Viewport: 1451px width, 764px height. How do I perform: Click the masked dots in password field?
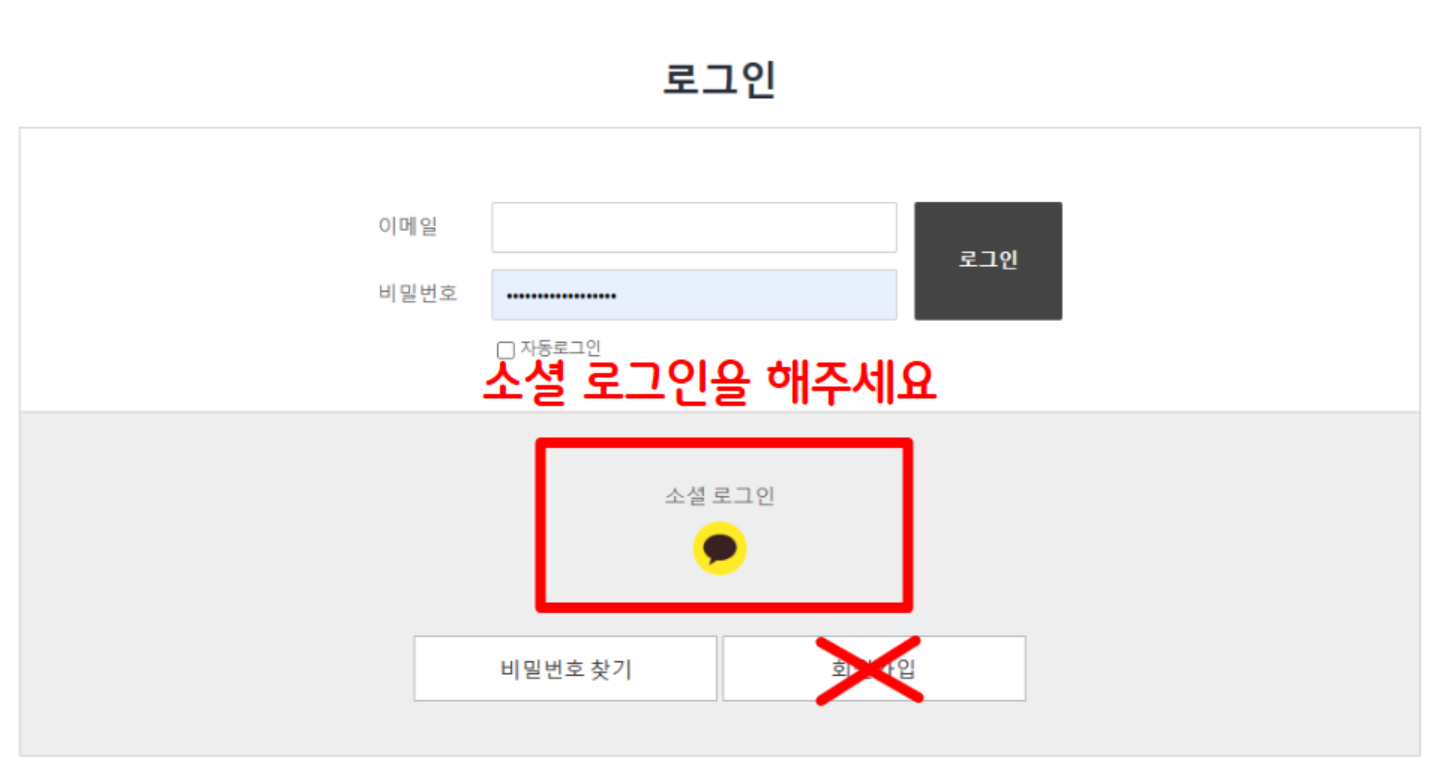(561, 296)
